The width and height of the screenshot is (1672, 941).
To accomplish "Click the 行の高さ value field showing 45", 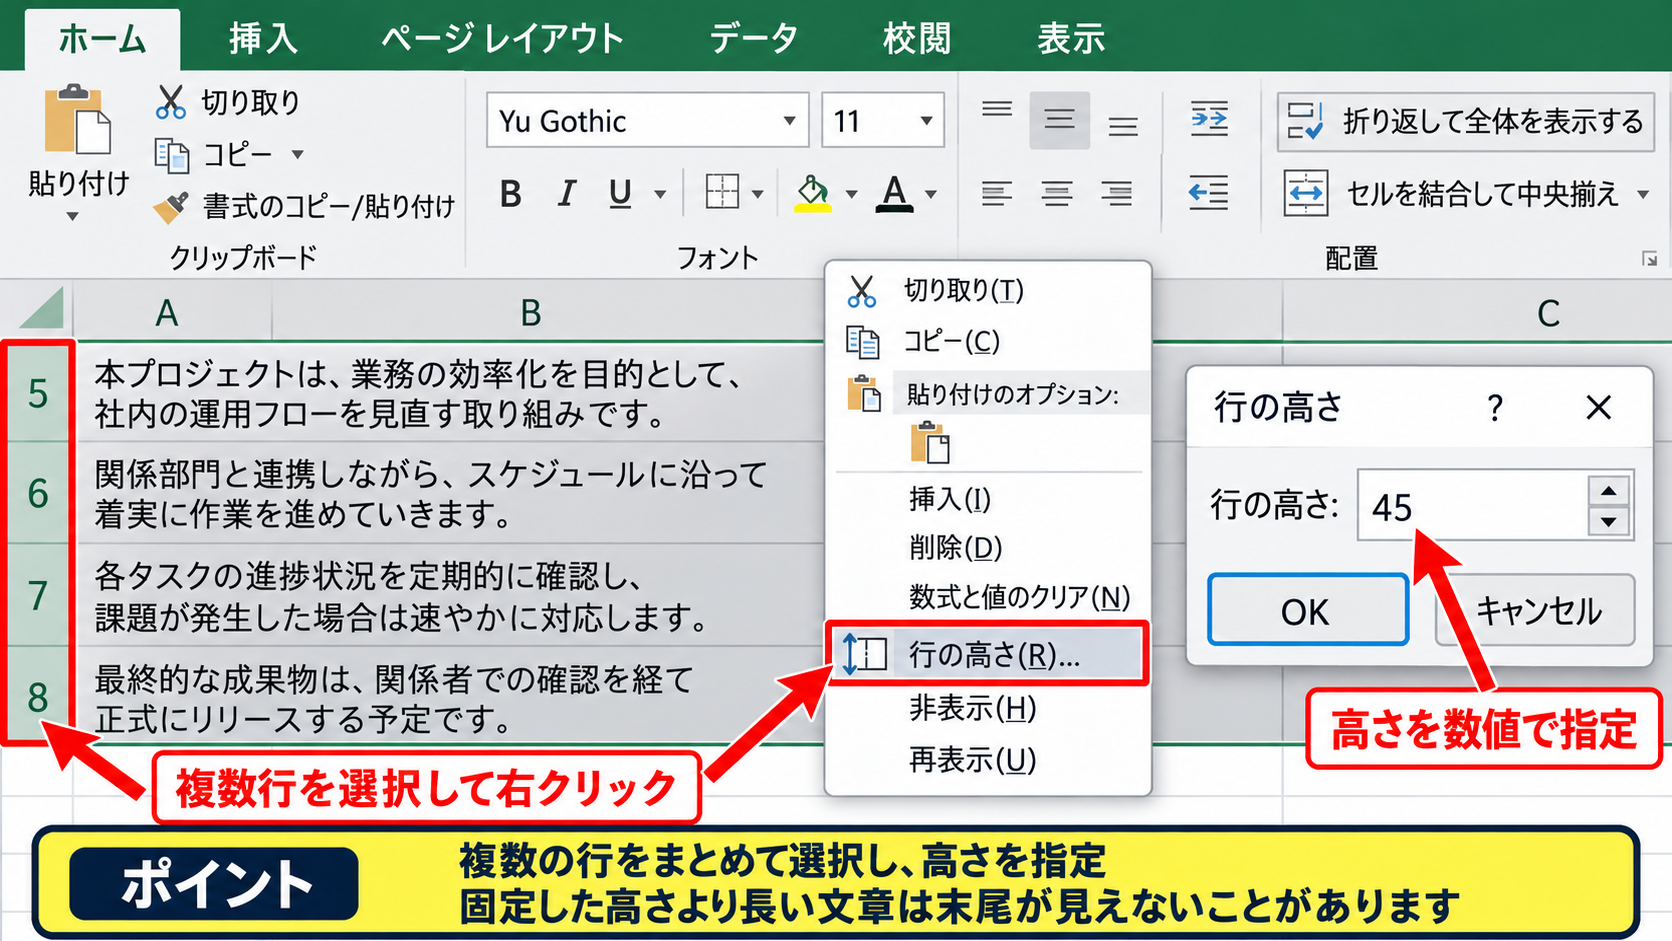I will [1472, 506].
